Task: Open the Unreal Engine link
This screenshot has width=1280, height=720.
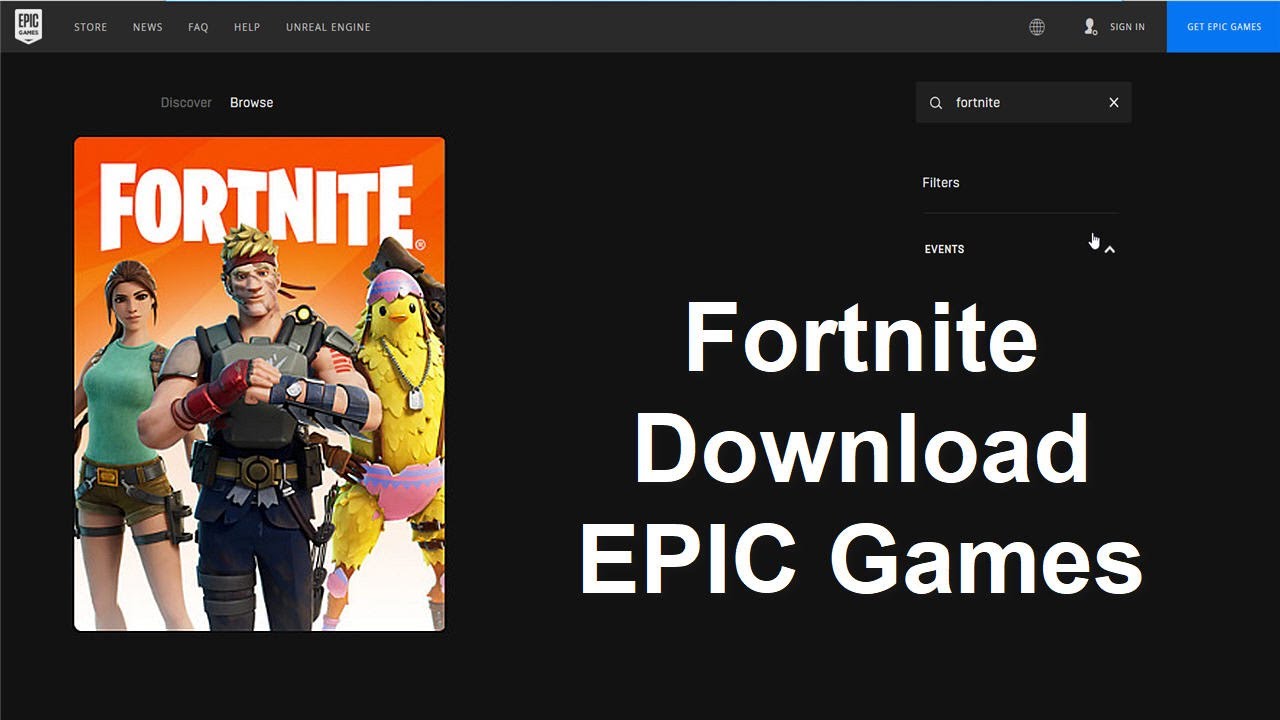Action: (x=328, y=27)
